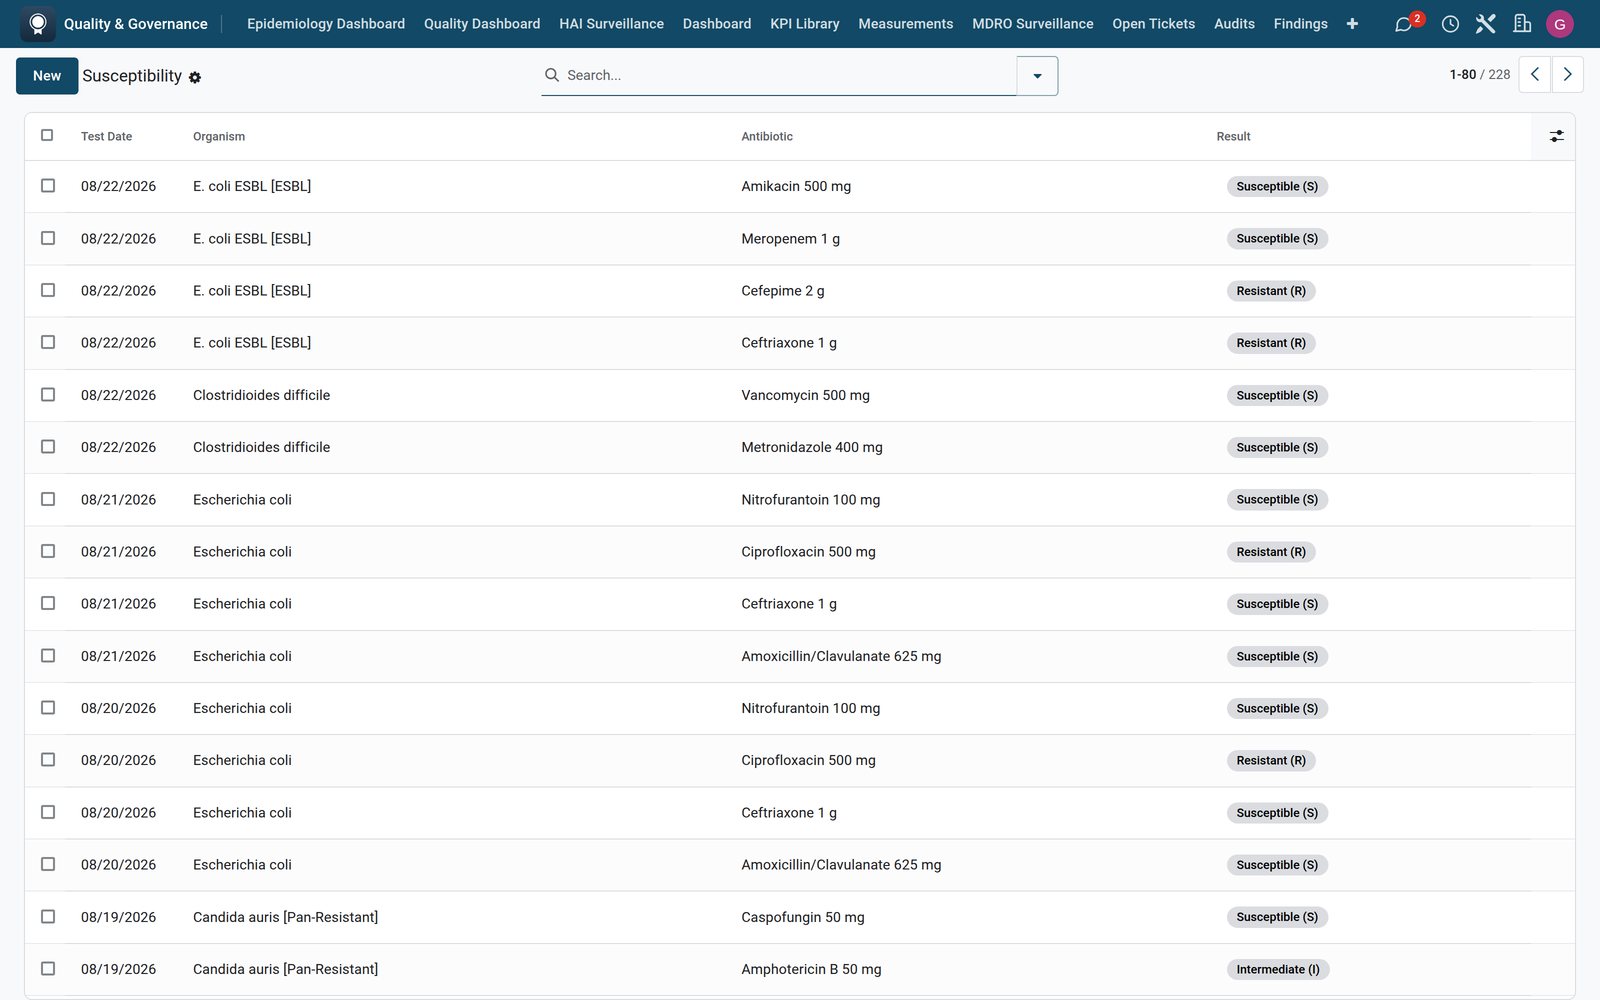Focus the Search... input field

click(788, 75)
